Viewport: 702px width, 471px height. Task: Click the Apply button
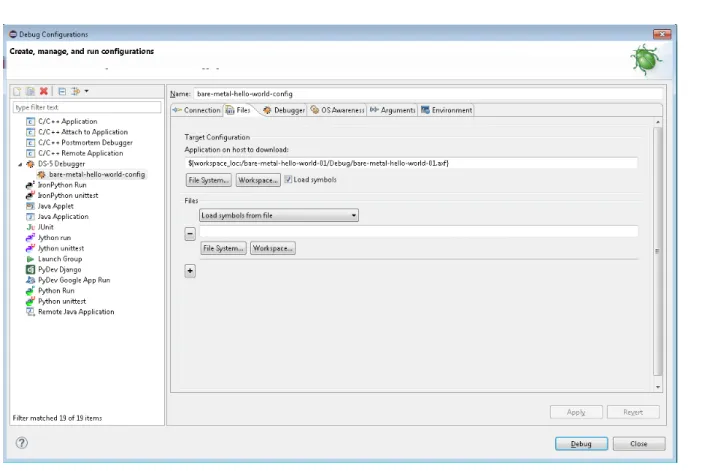576,412
